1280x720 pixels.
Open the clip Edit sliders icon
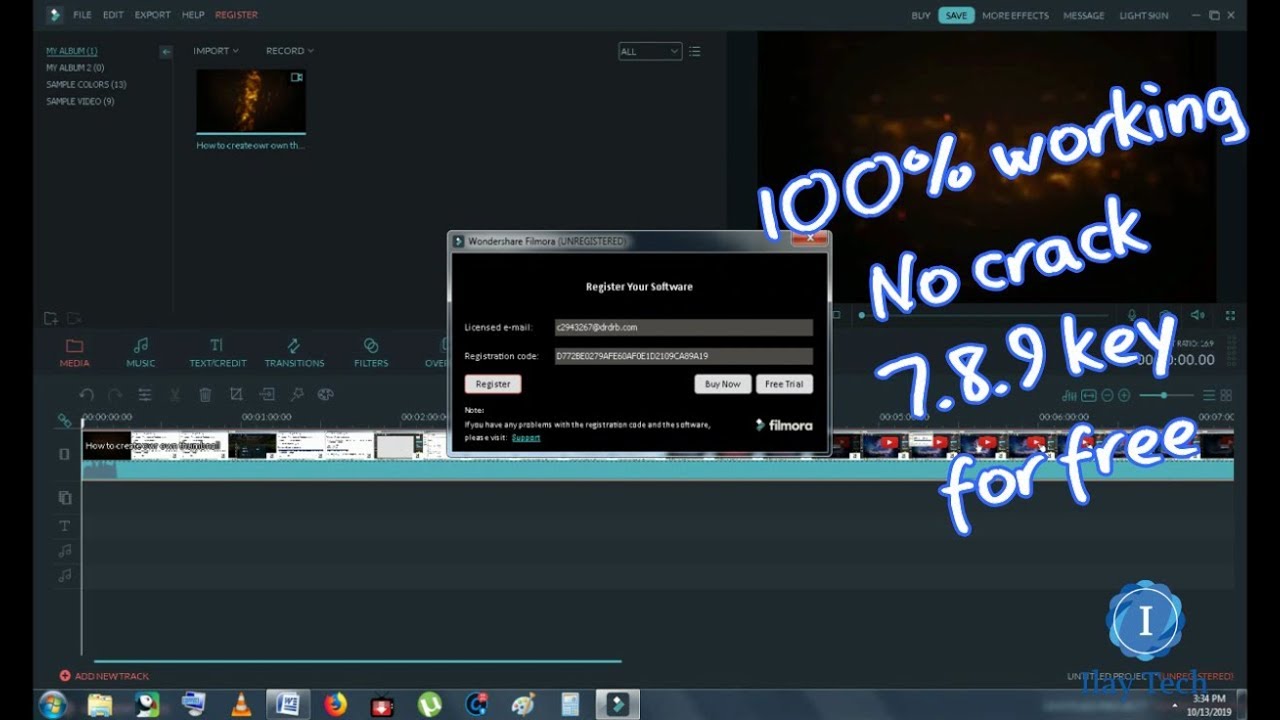click(x=145, y=395)
